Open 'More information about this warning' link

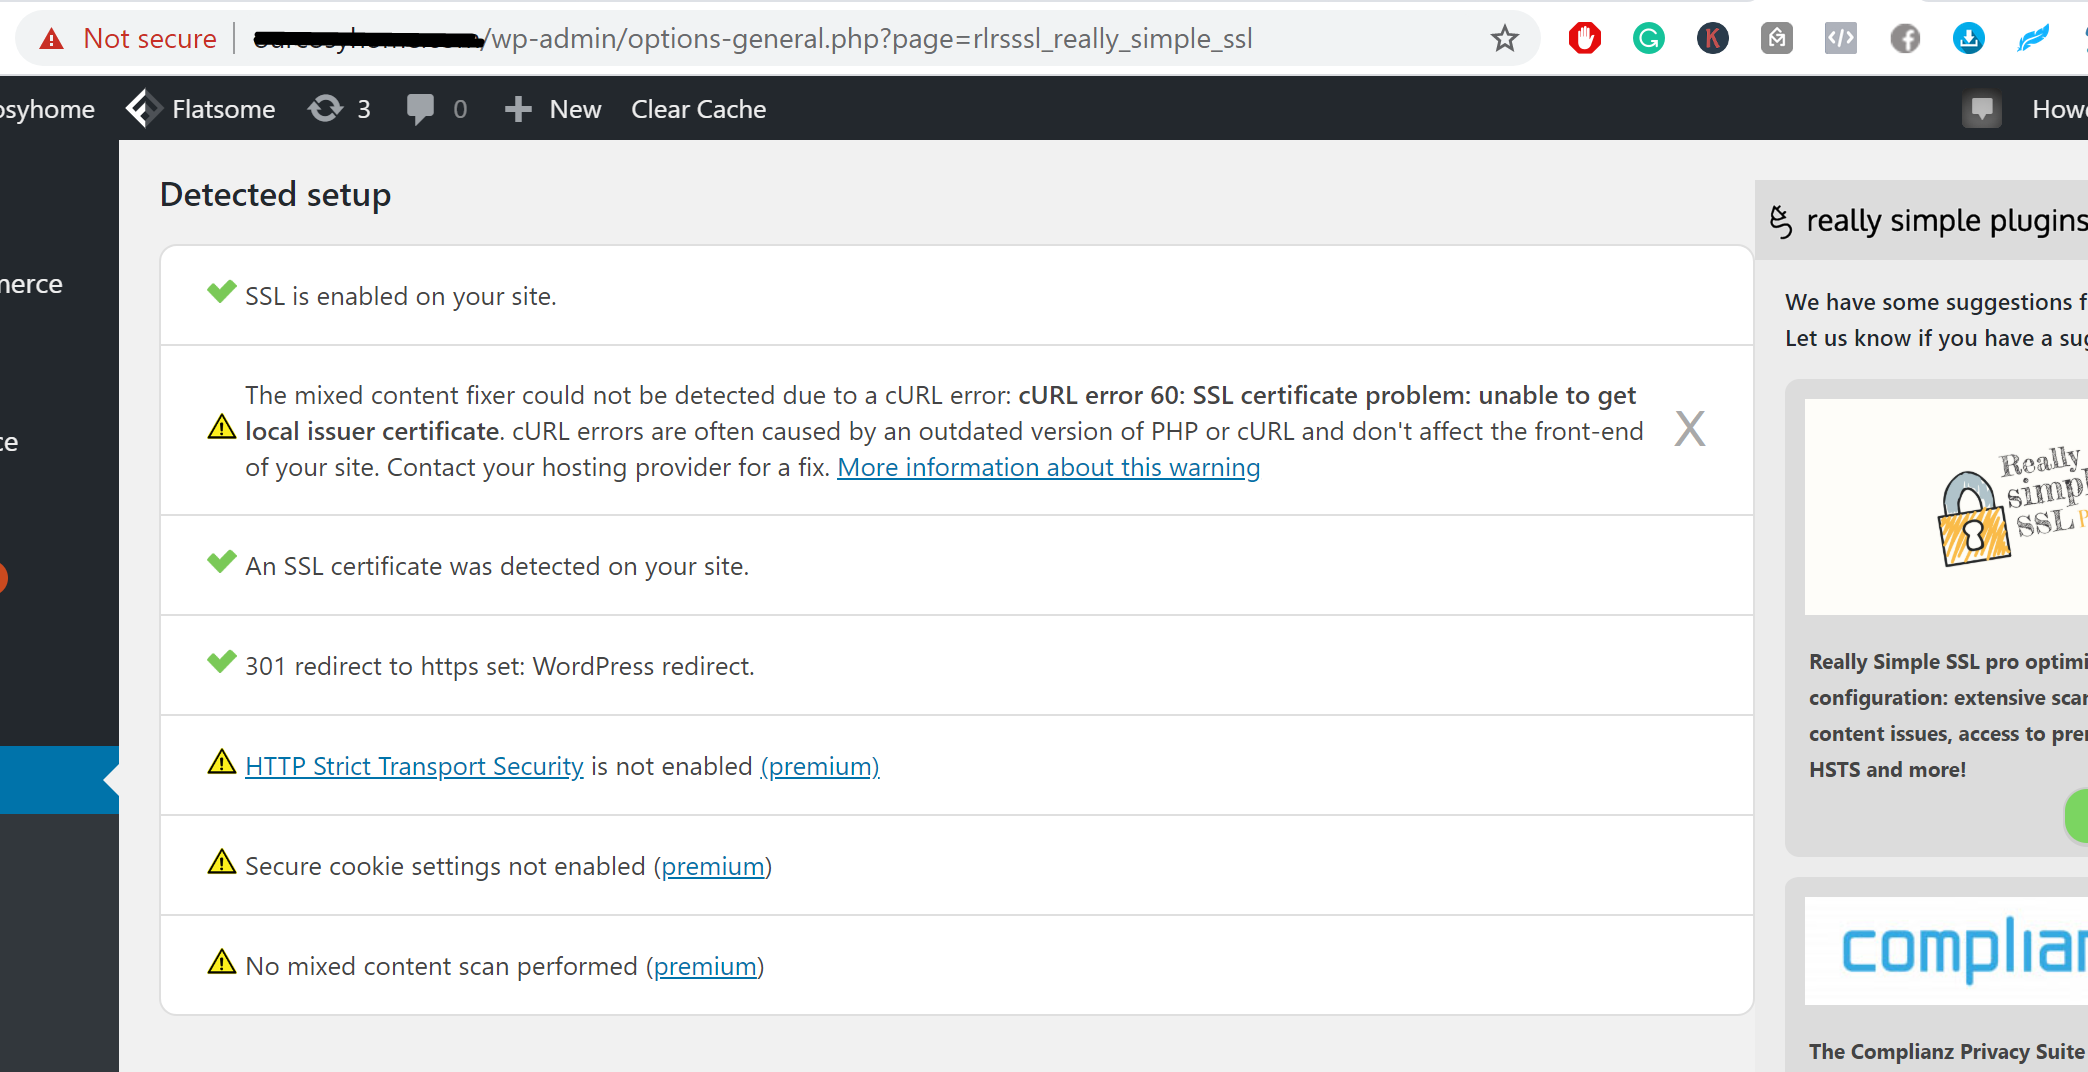(1048, 467)
